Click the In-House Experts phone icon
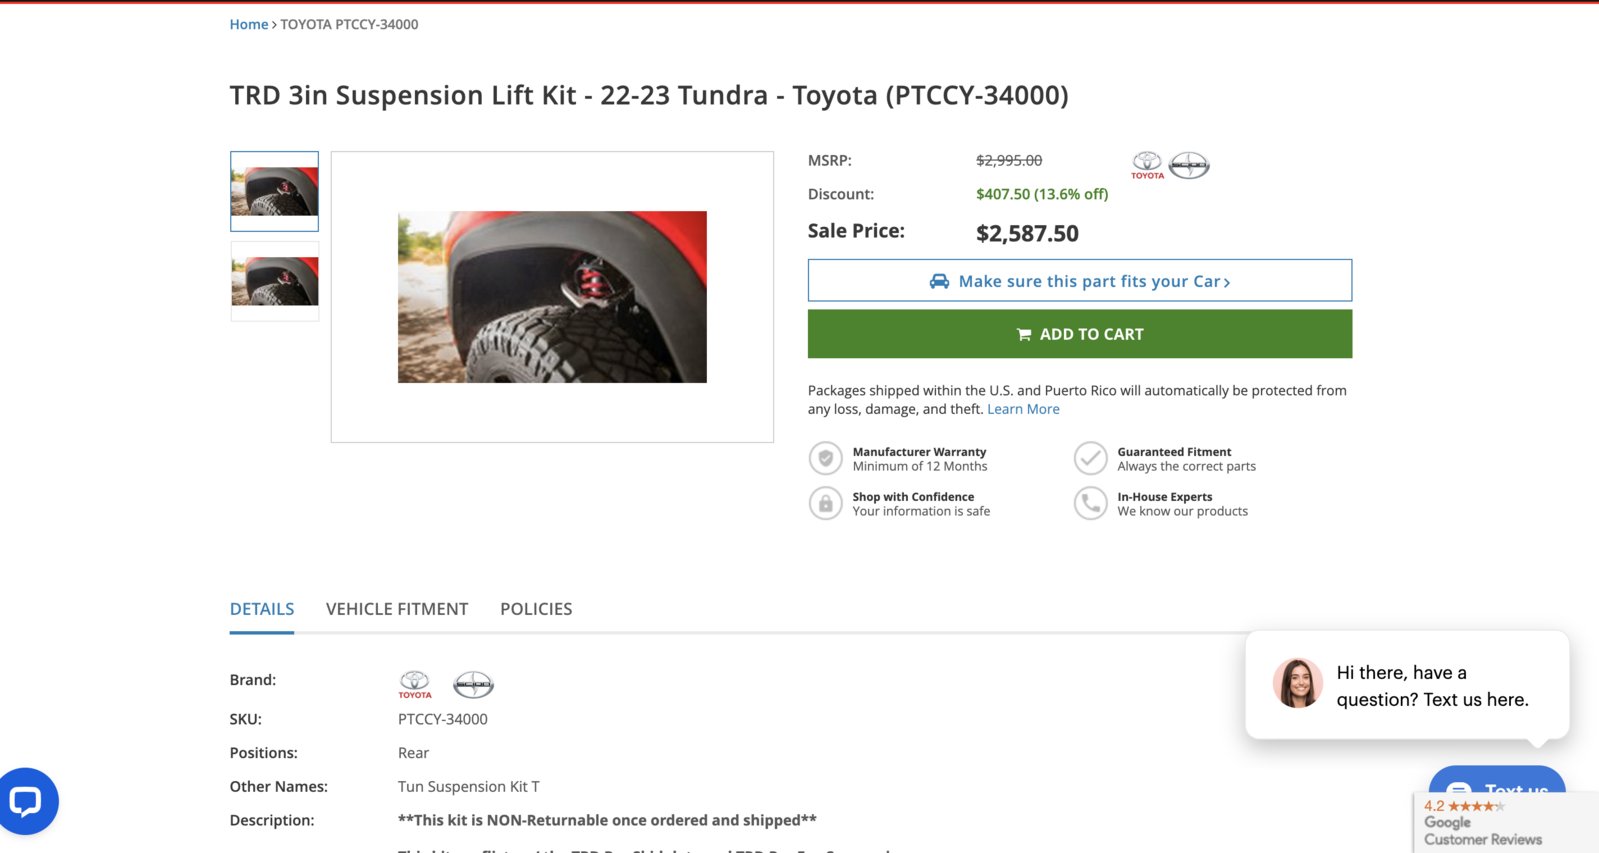 tap(1090, 503)
